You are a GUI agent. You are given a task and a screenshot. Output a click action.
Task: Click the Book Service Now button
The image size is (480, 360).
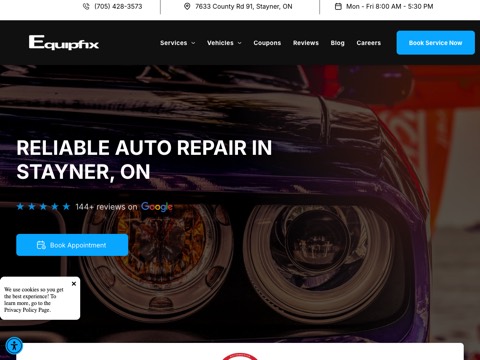435,43
